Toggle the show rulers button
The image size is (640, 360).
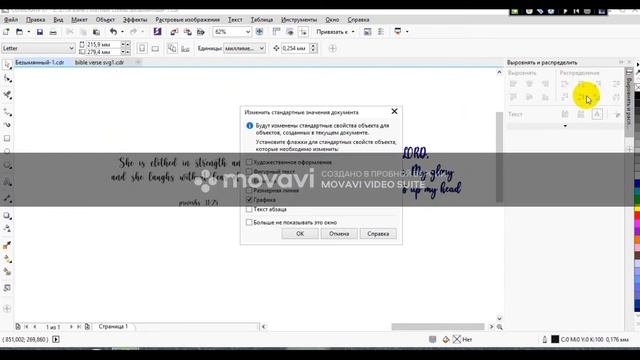[276, 32]
